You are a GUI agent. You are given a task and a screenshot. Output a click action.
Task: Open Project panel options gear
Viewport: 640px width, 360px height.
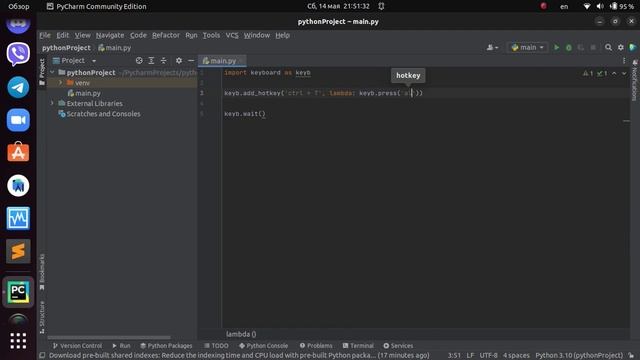(x=179, y=60)
